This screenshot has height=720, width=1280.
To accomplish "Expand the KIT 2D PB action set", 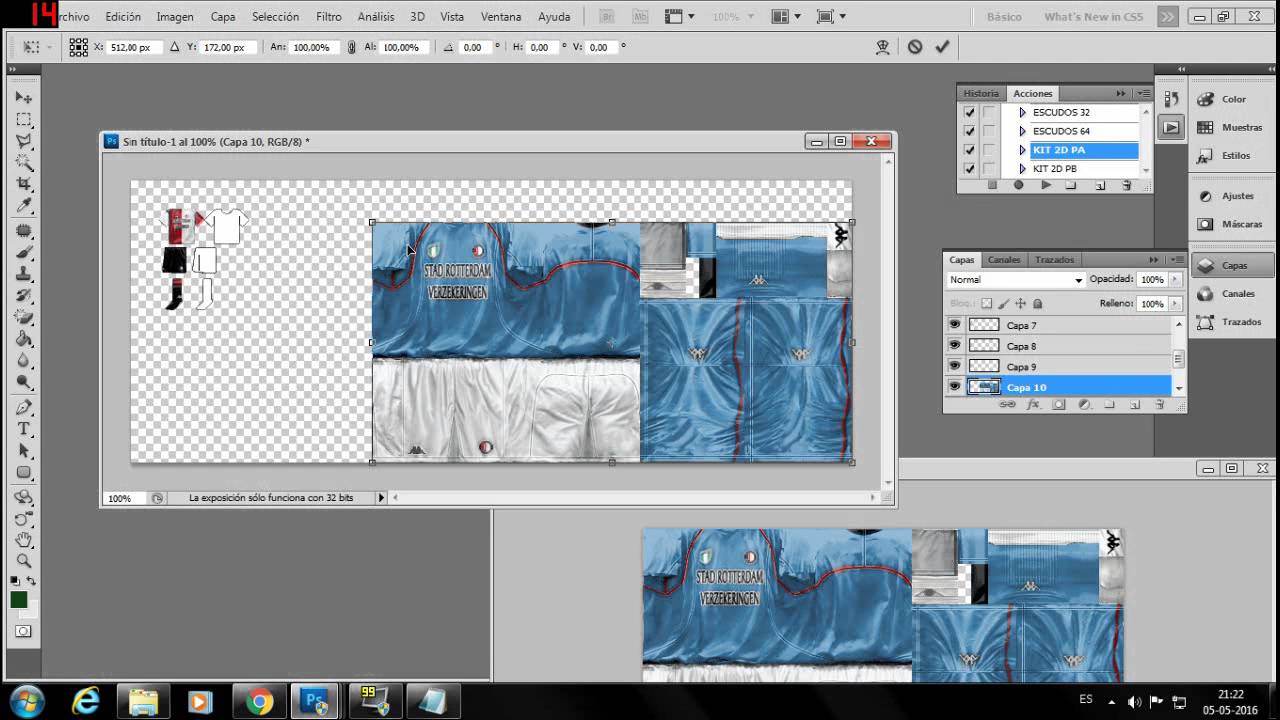I will pyautogui.click(x=1022, y=169).
